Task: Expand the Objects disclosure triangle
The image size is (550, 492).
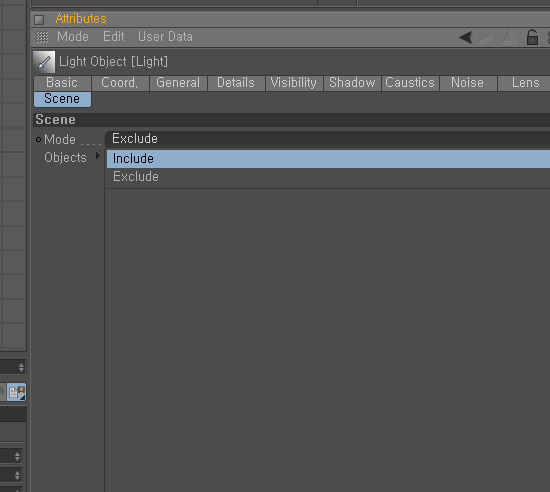Action: point(98,155)
